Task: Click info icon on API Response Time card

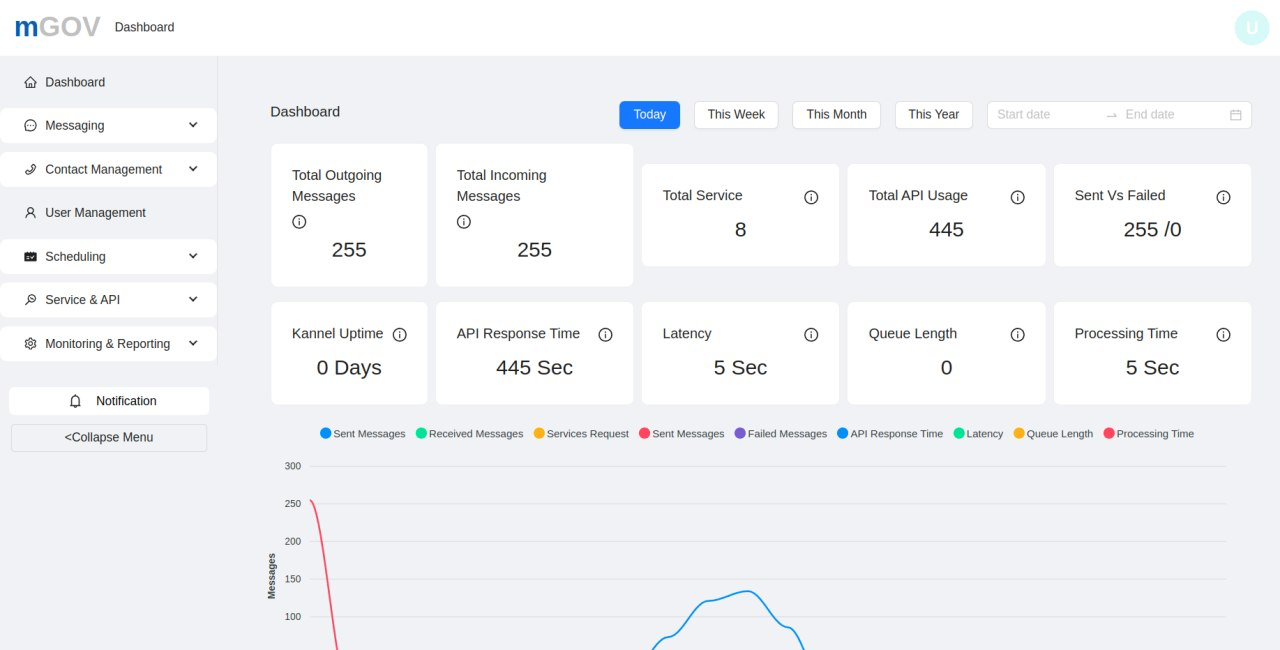Action: (x=605, y=335)
